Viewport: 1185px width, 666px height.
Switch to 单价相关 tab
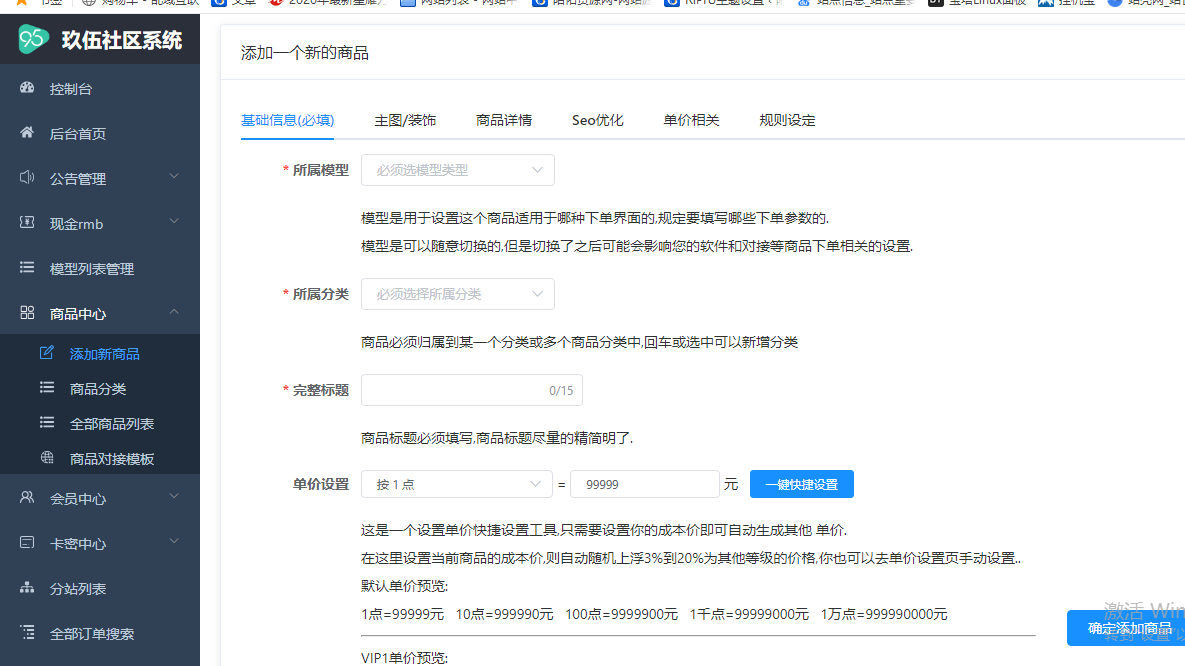click(692, 120)
